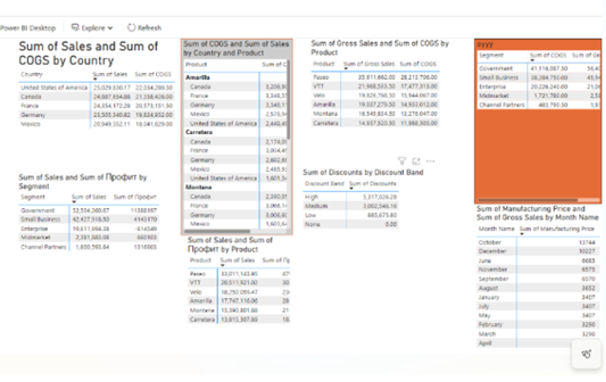Screen dimensions: 606x382
Task: Click sort arrow under Sum of Manufacturing Price header
Action: point(522,234)
